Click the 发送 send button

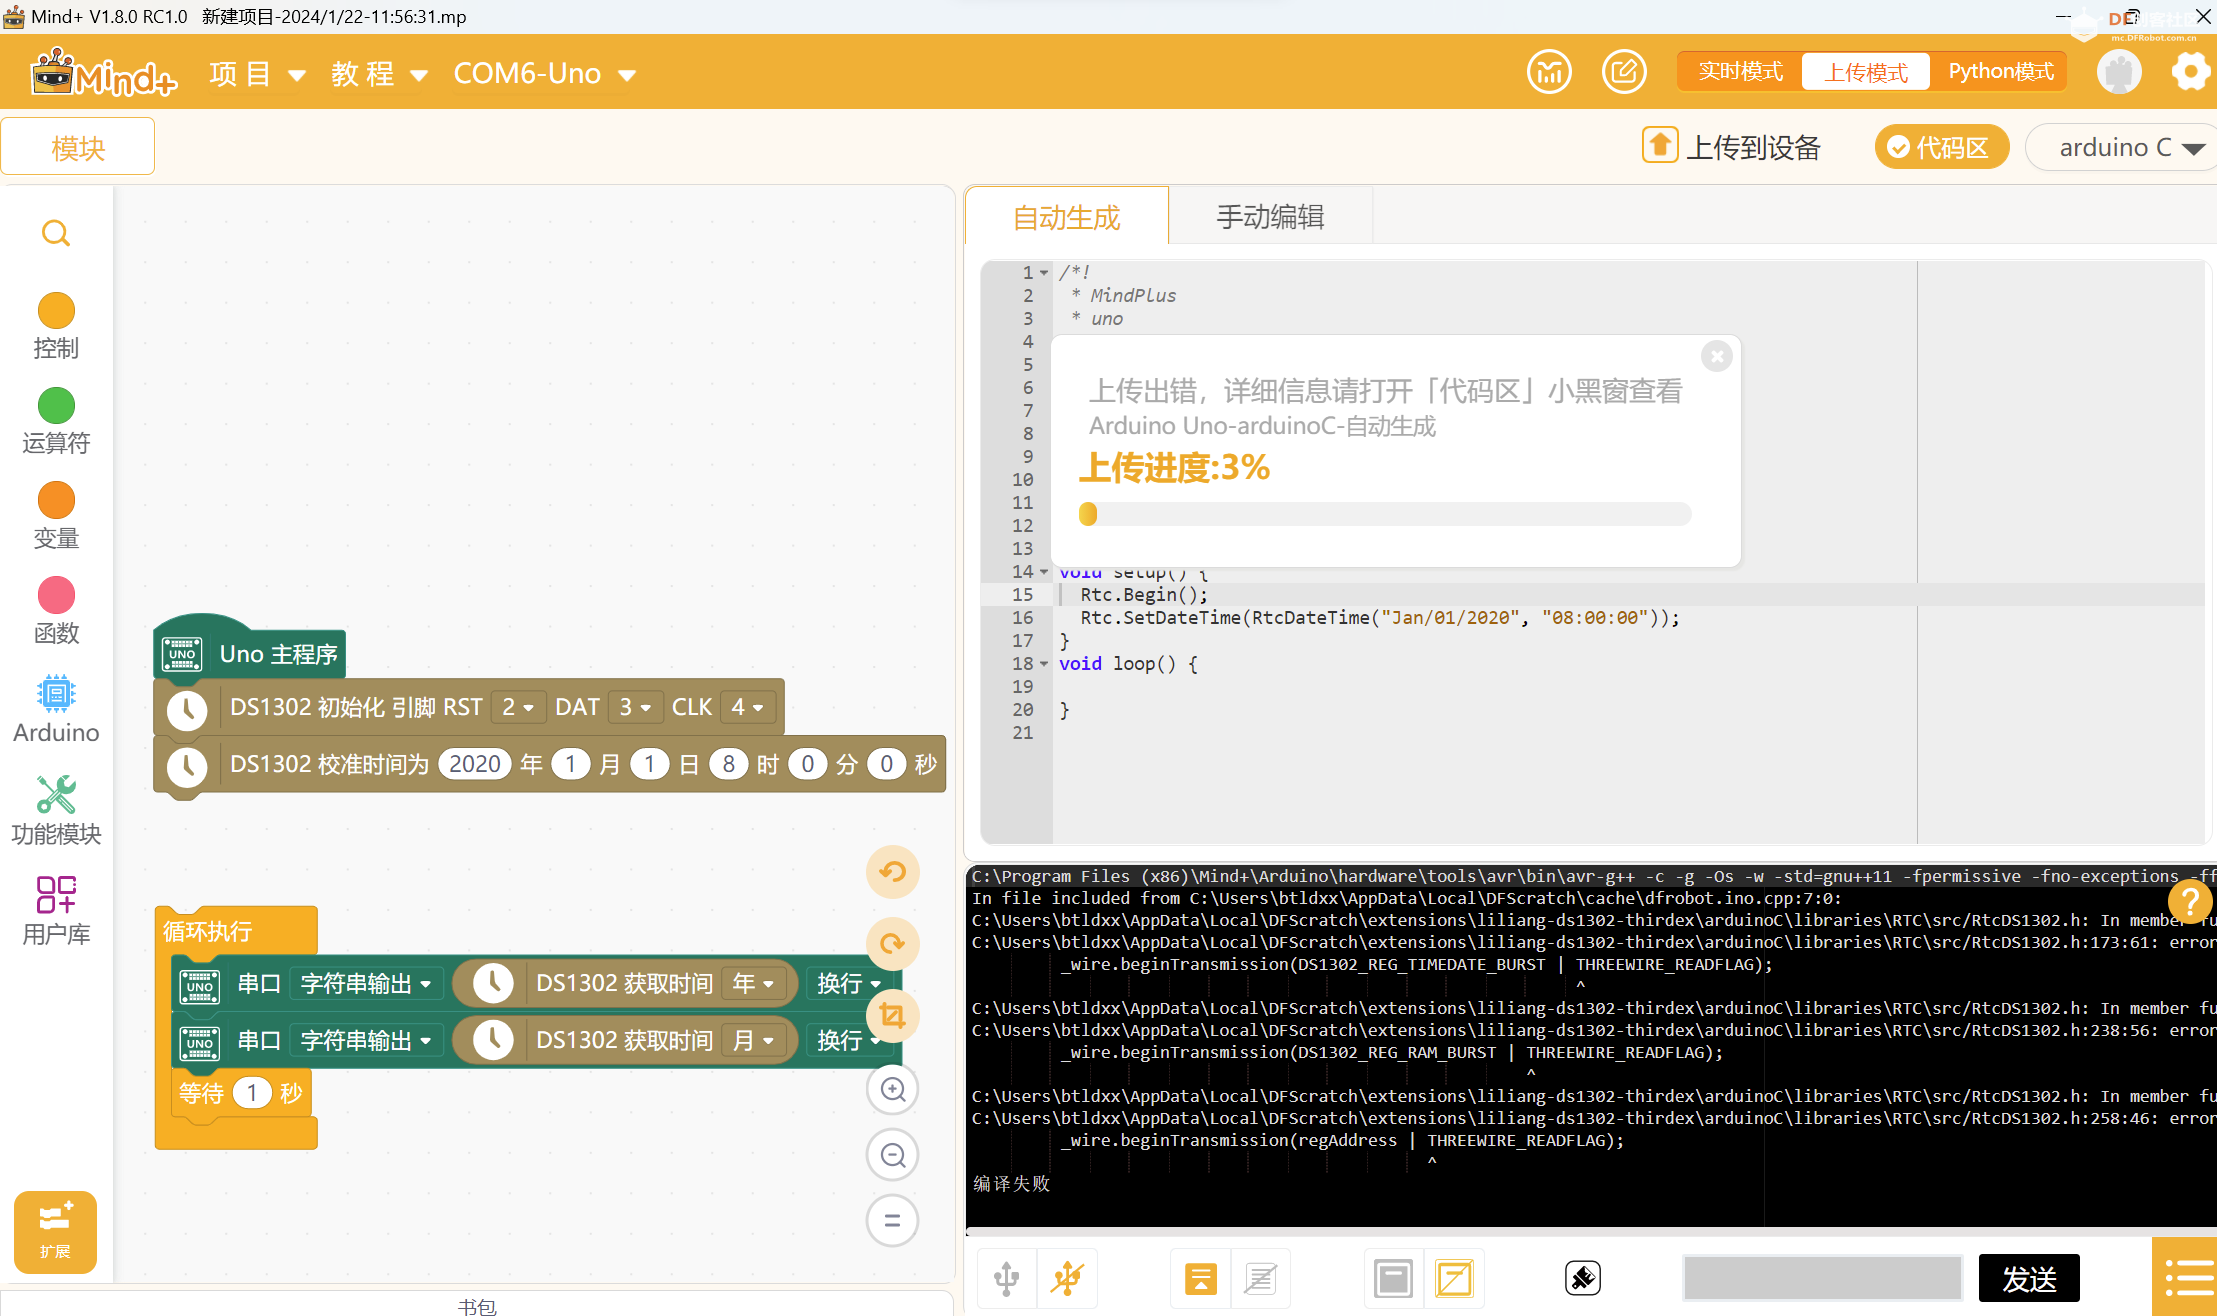point(2029,1278)
